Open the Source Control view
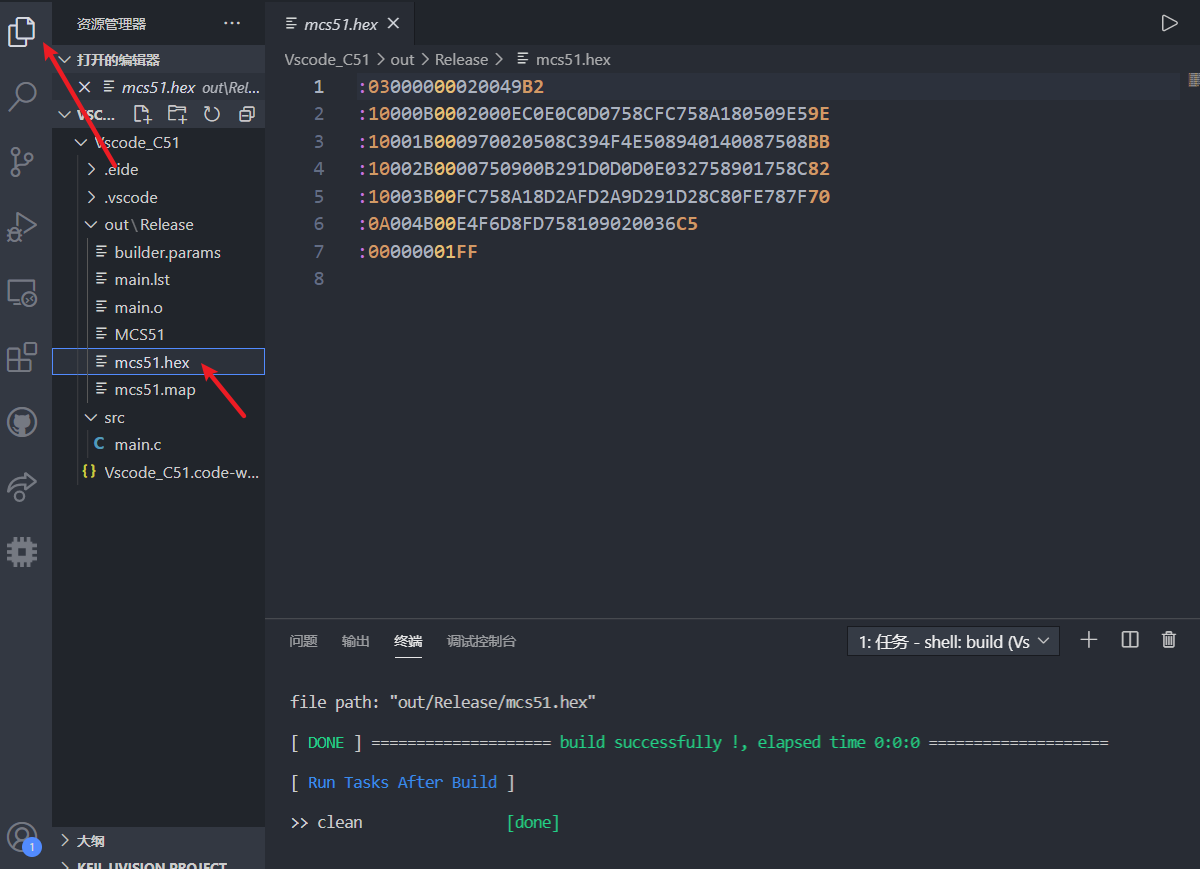This screenshot has width=1200, height=869. 22,161
